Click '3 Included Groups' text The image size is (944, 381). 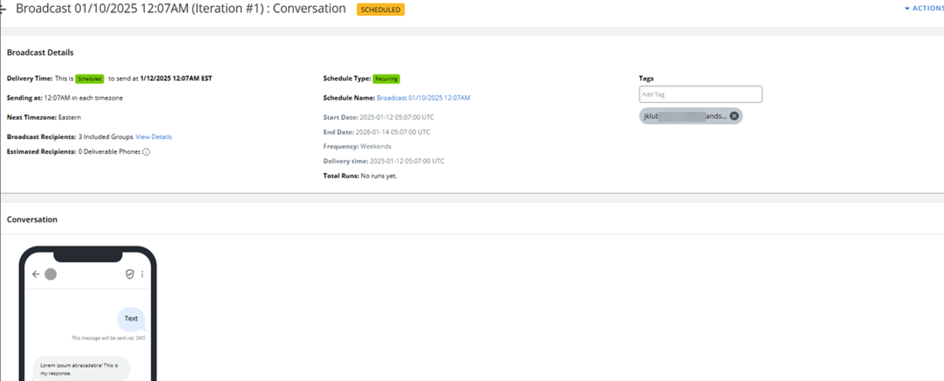click(x=105, y=137)
